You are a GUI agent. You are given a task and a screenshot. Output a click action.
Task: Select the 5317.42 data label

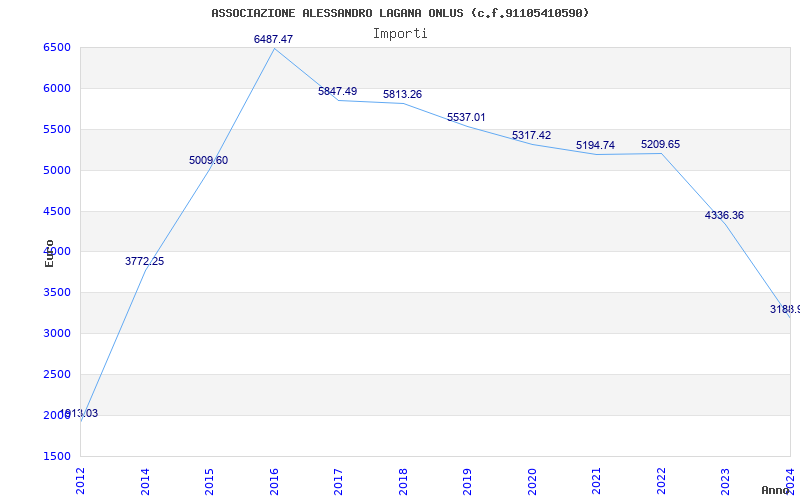click(532, 135)
